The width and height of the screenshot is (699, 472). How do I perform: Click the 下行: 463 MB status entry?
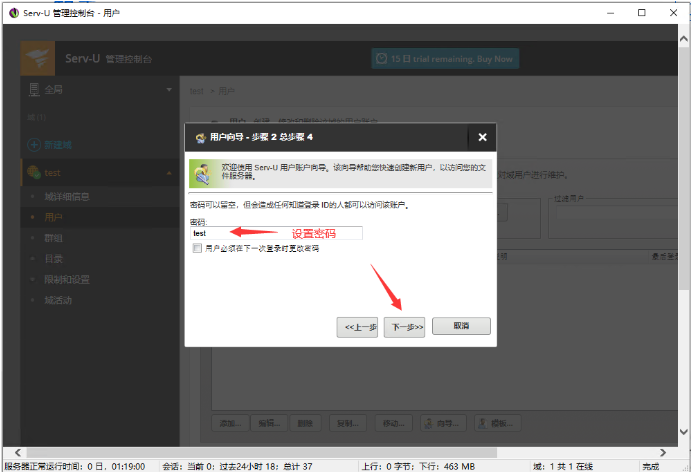point(447,466)
